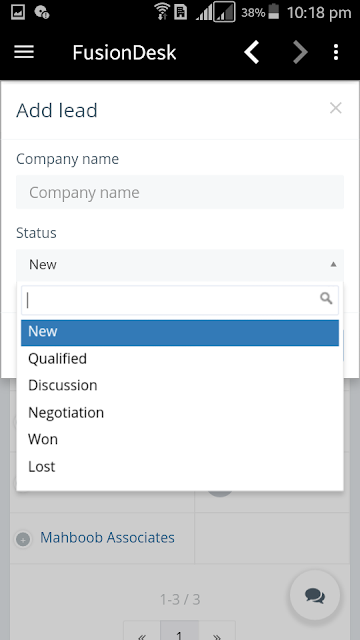This screenshot has width=360, height=640.
Task: Click the status search text box
Action: click(x=180, y=300)
